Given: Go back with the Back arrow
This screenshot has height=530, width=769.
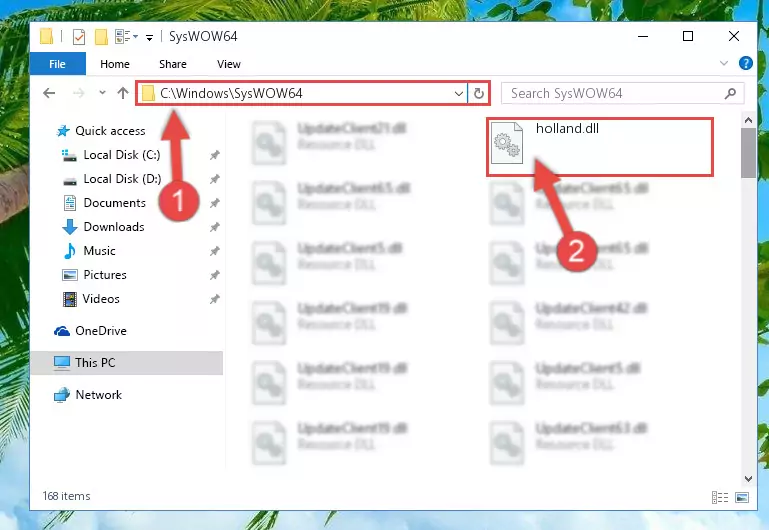Looking at the screenshot, I should tap(49, 93).
